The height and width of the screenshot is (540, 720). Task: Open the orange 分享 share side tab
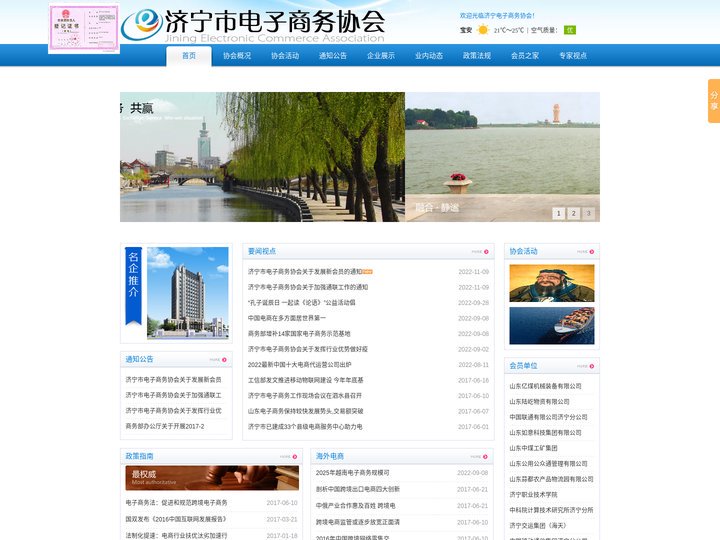(x=714, y=101)
